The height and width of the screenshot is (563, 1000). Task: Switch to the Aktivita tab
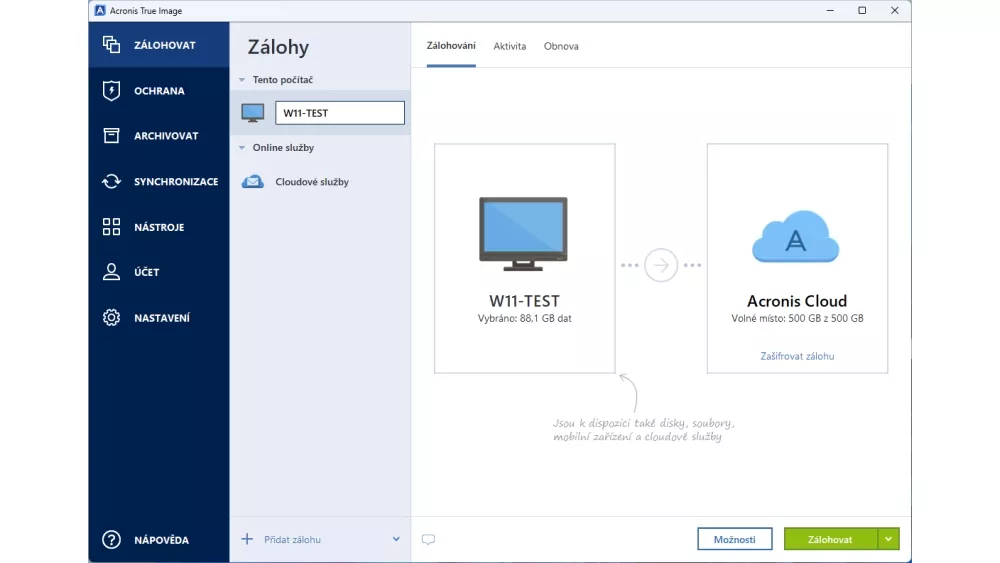(509, 46)
